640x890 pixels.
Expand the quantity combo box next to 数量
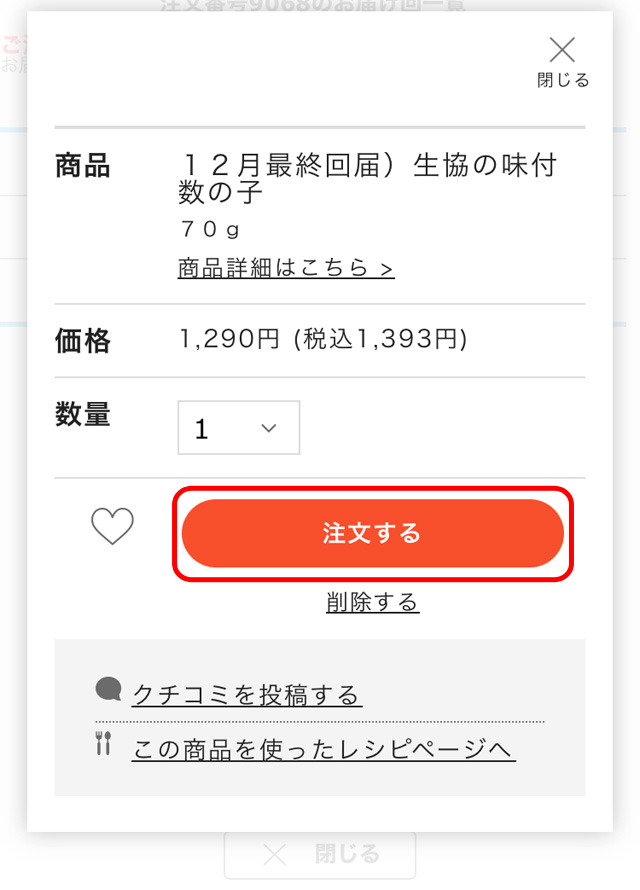coord(238,428)
